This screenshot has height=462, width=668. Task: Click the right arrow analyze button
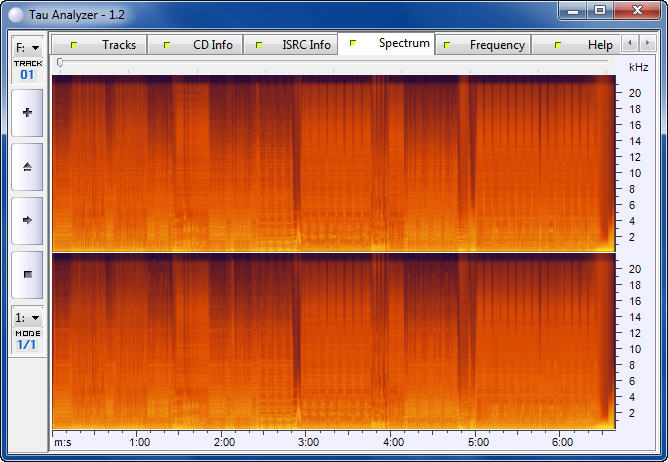[27, 220]
